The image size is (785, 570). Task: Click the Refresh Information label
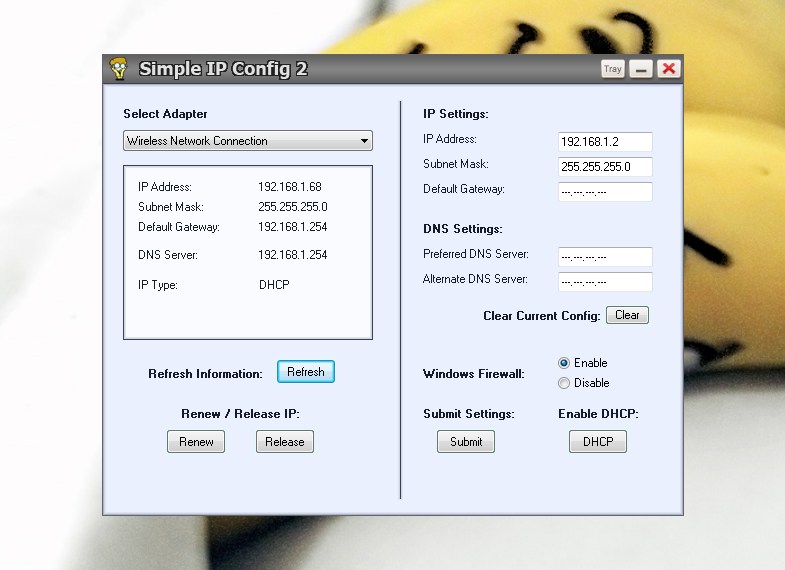pyautogui.click(x=205, y=374)
